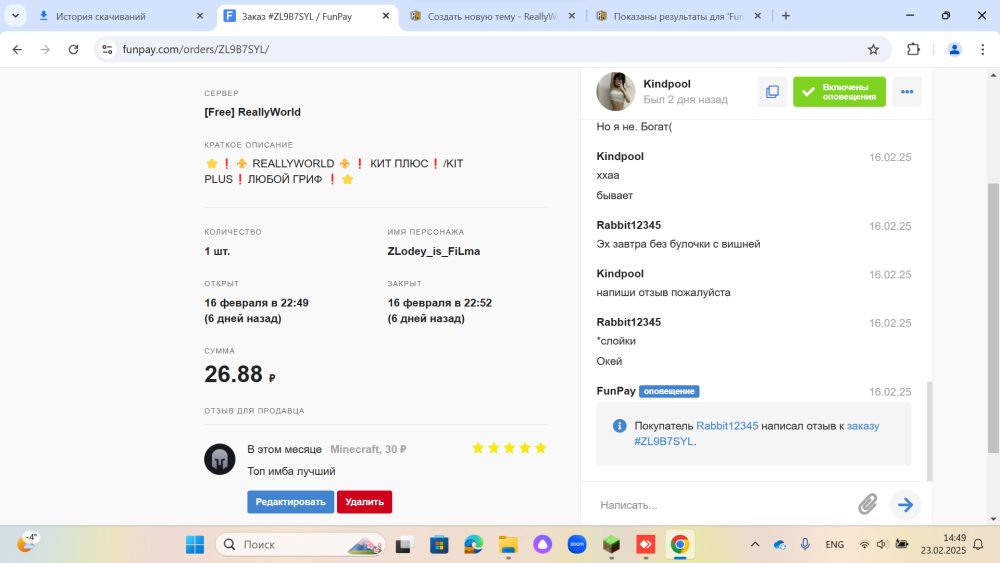Open Windows Start menu
1000x563 pixels.
coord(195,545)
